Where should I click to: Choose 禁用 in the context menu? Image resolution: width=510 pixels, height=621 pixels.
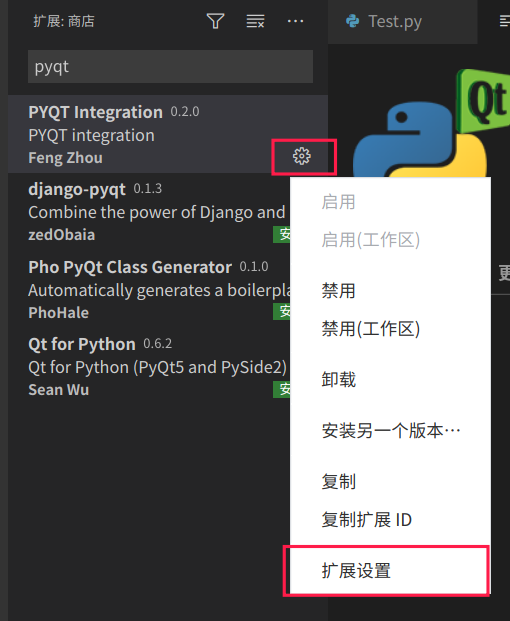tap(390, 291)
